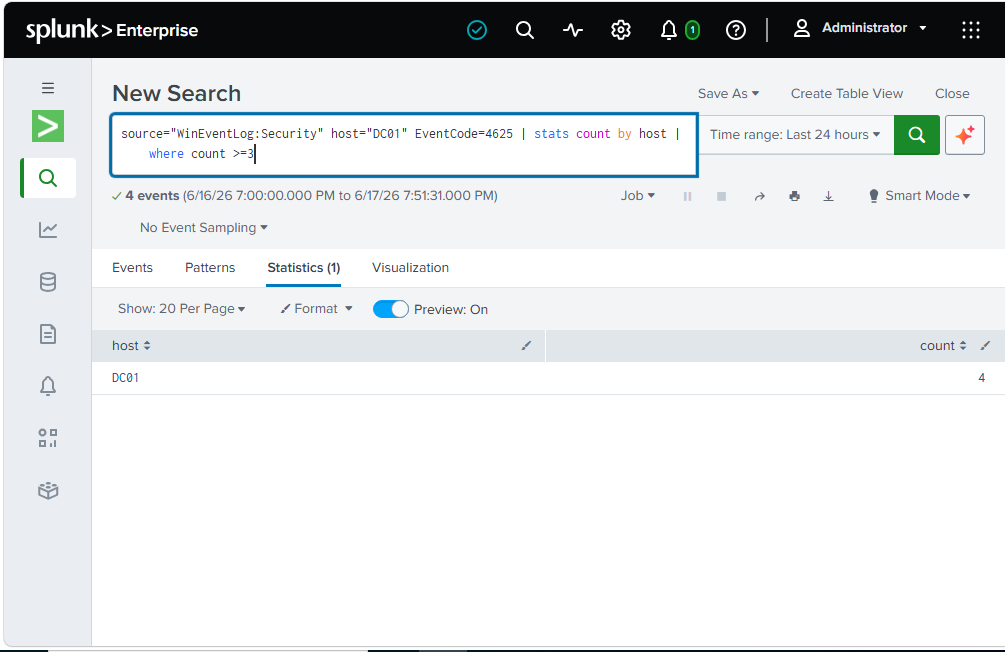Click inside the search query box

404,145
